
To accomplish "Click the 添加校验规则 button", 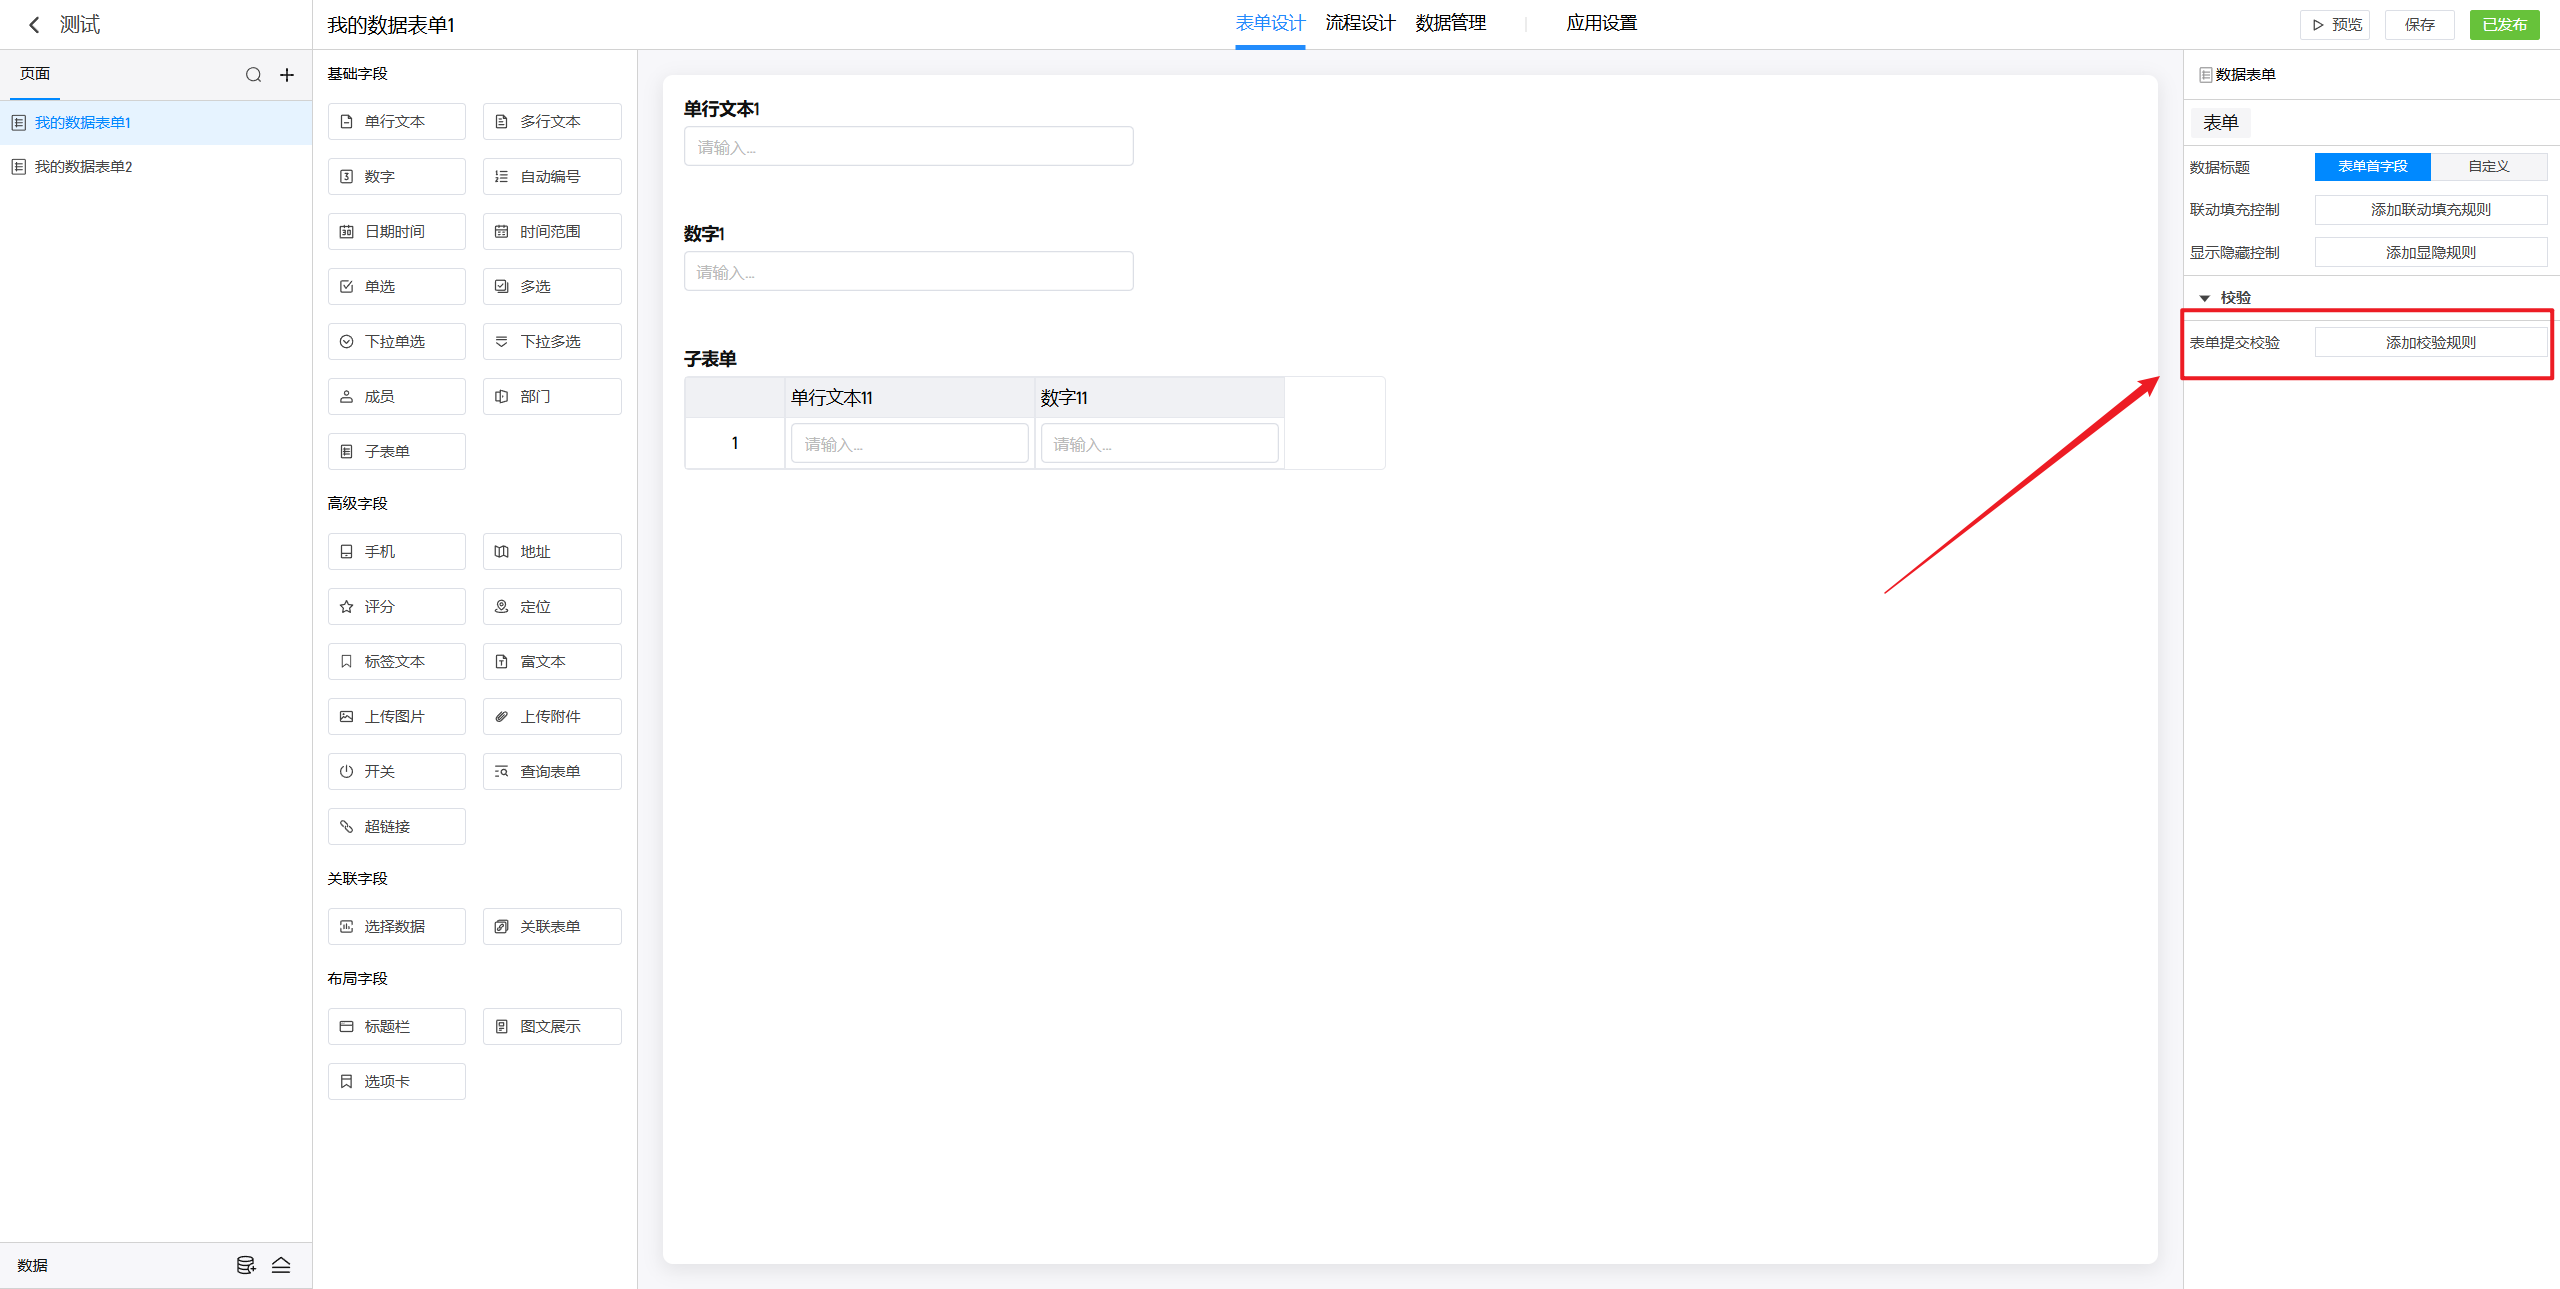I will click(2430, 342).
